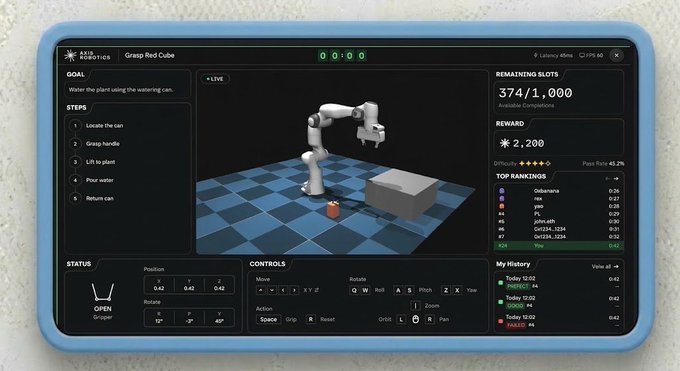Click the Move left arrow key
Viewport: 680px width, 371px height.
pyautogui.click(x=283, y=290)
